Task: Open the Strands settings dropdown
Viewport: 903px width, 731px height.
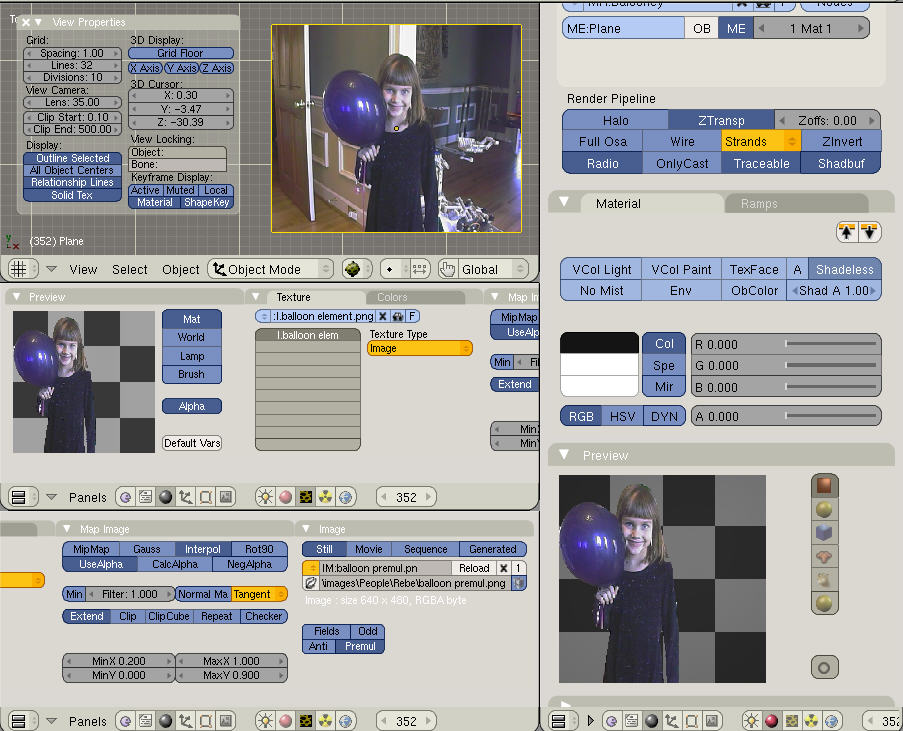Action: [x=760, y=142]
